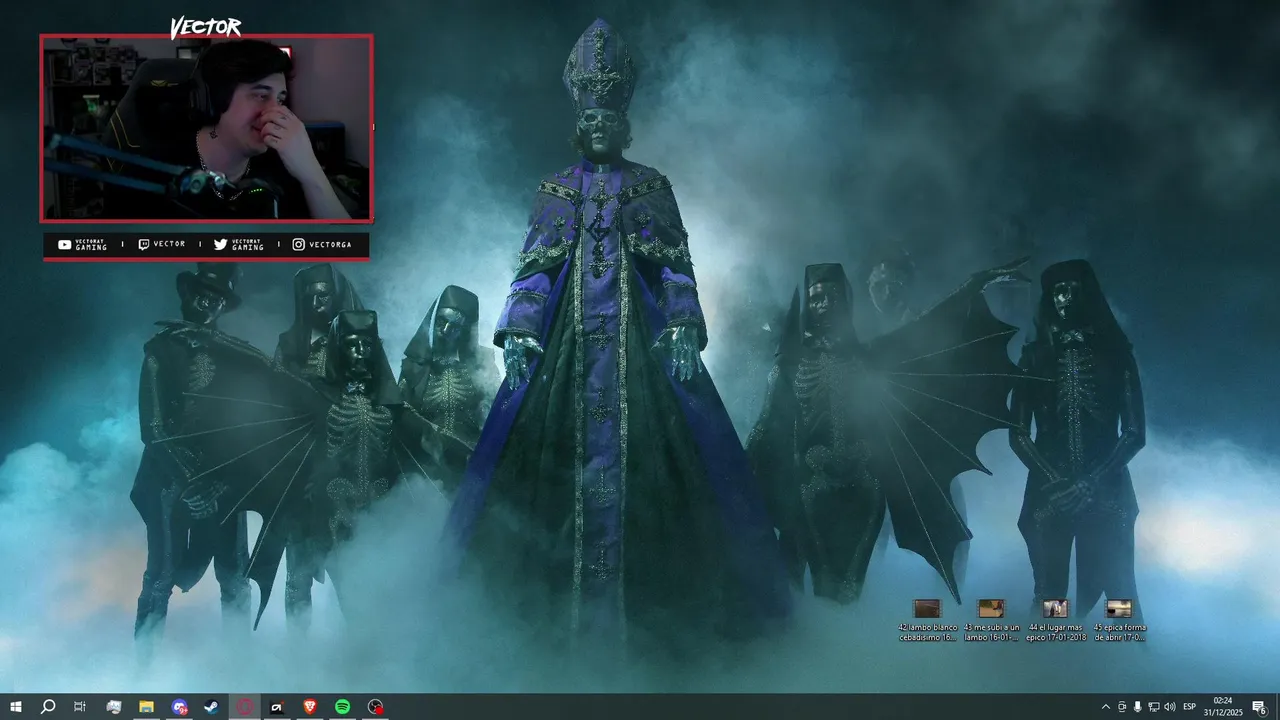Open Discord with the 9+ badge
This screenshot has height=720, width=1280.
179,707
